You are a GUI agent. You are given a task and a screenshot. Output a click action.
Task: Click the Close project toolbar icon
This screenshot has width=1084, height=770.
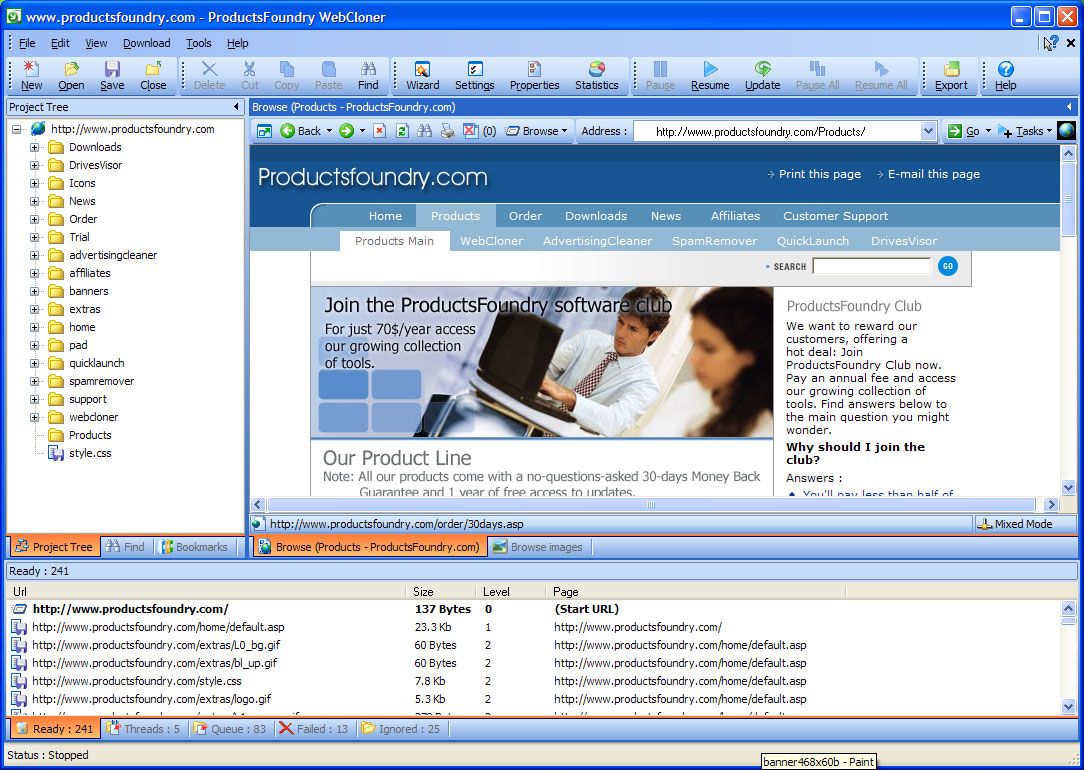(153, 75)
